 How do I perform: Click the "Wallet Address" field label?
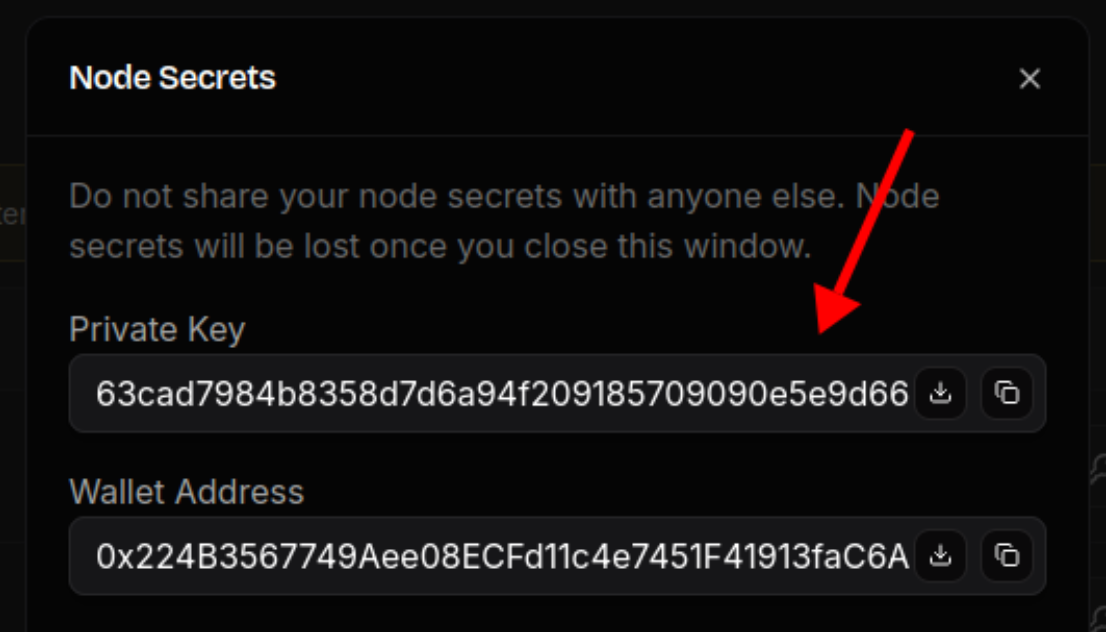(x=186, y=491)
